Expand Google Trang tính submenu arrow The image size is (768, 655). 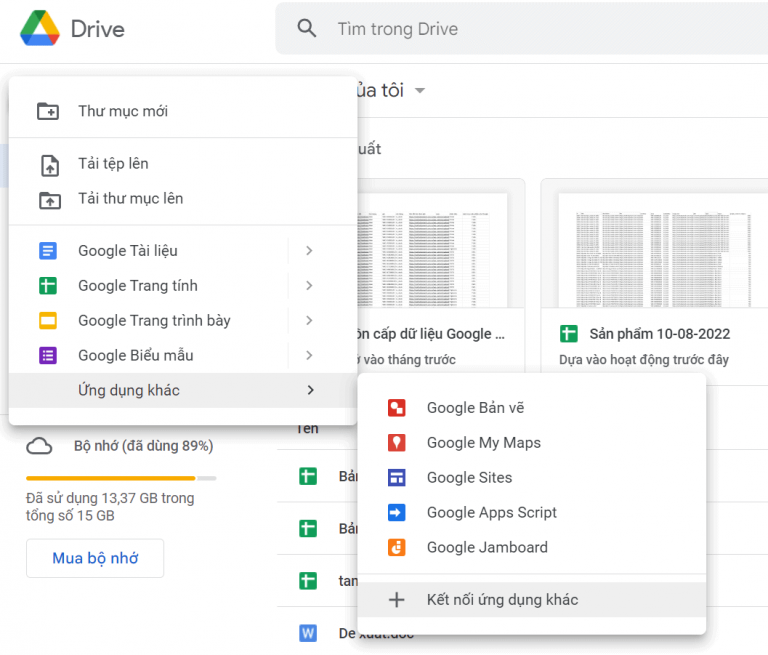tap(309, 286)
